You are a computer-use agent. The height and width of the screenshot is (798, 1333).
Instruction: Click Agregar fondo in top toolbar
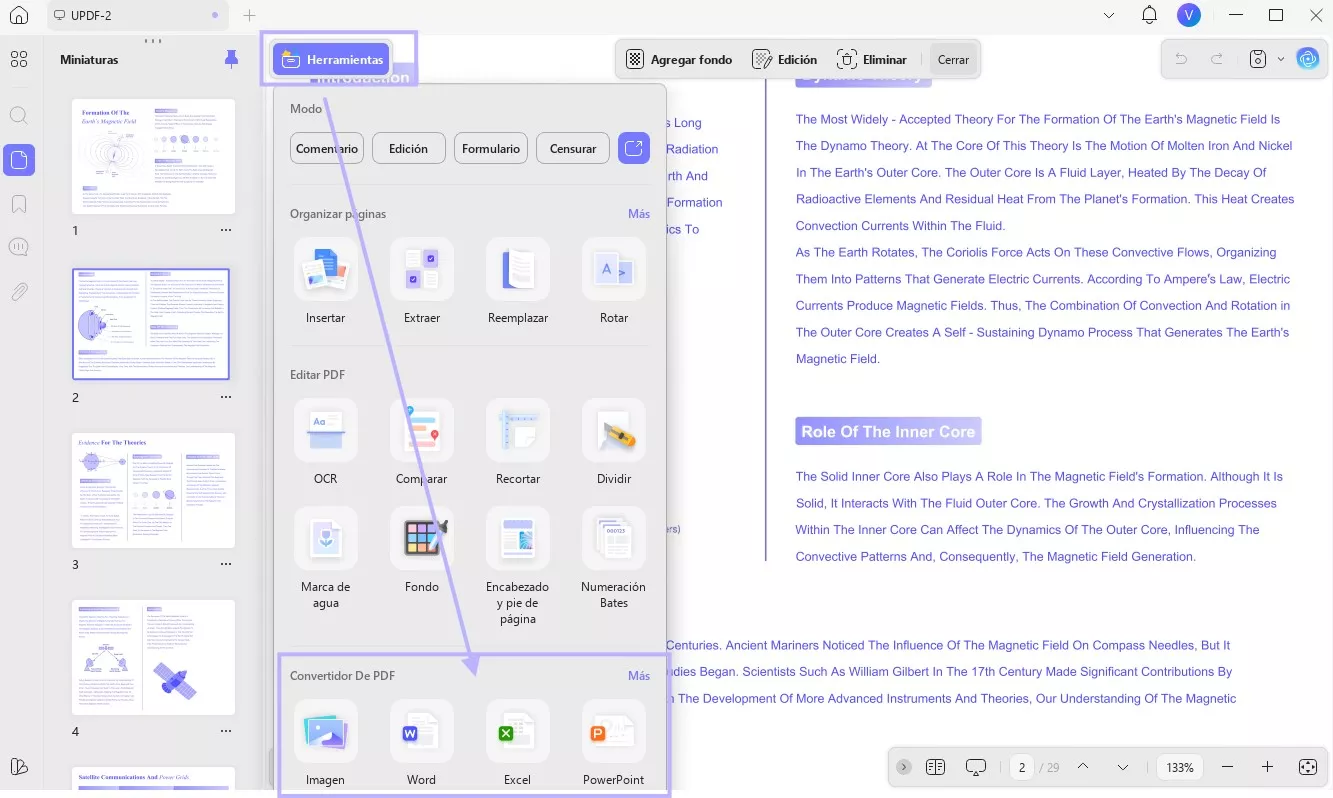(680, 60)
